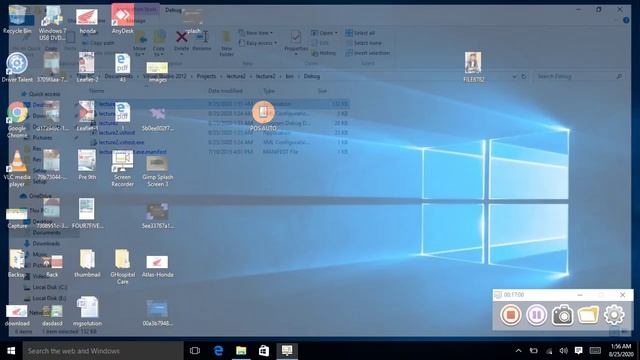Screen dimensions: 640x360
Task: Select the 5b0ee0027 image on desktop
Action: coord(158,120)
